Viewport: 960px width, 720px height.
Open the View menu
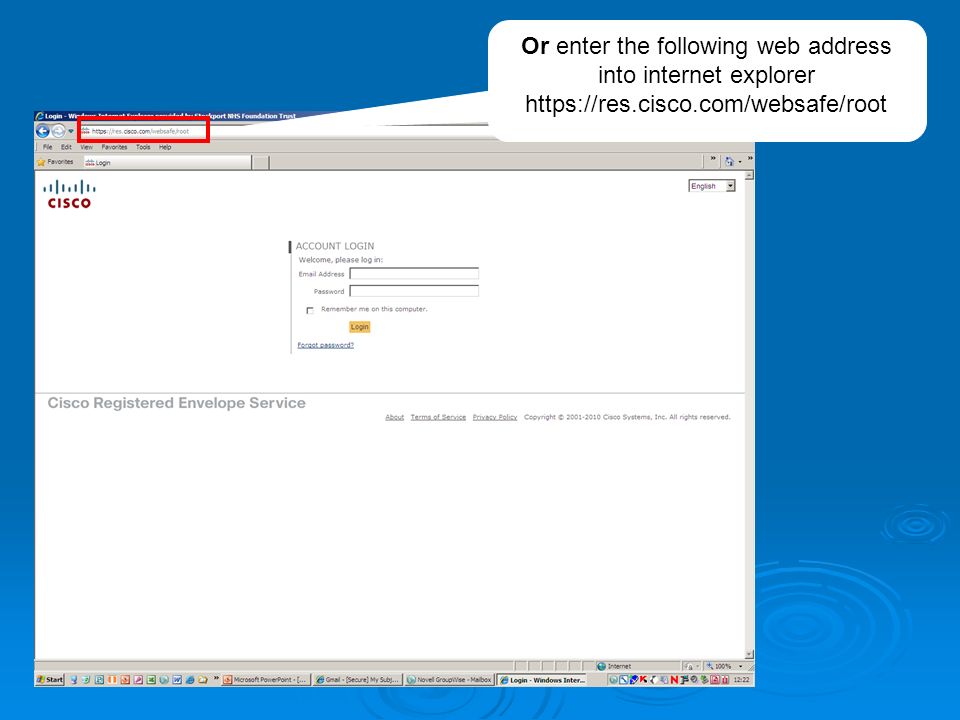86,147
